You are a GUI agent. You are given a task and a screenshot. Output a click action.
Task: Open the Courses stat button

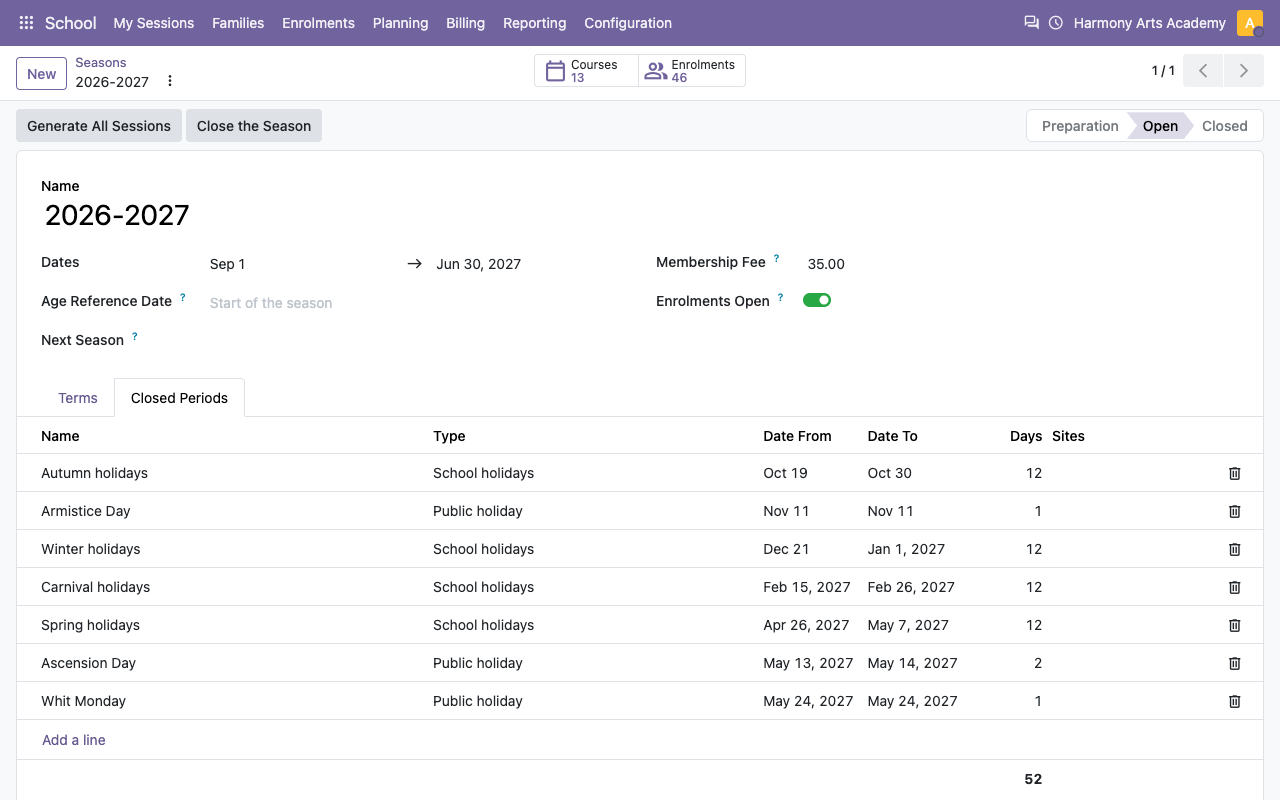tap(587, 71)
